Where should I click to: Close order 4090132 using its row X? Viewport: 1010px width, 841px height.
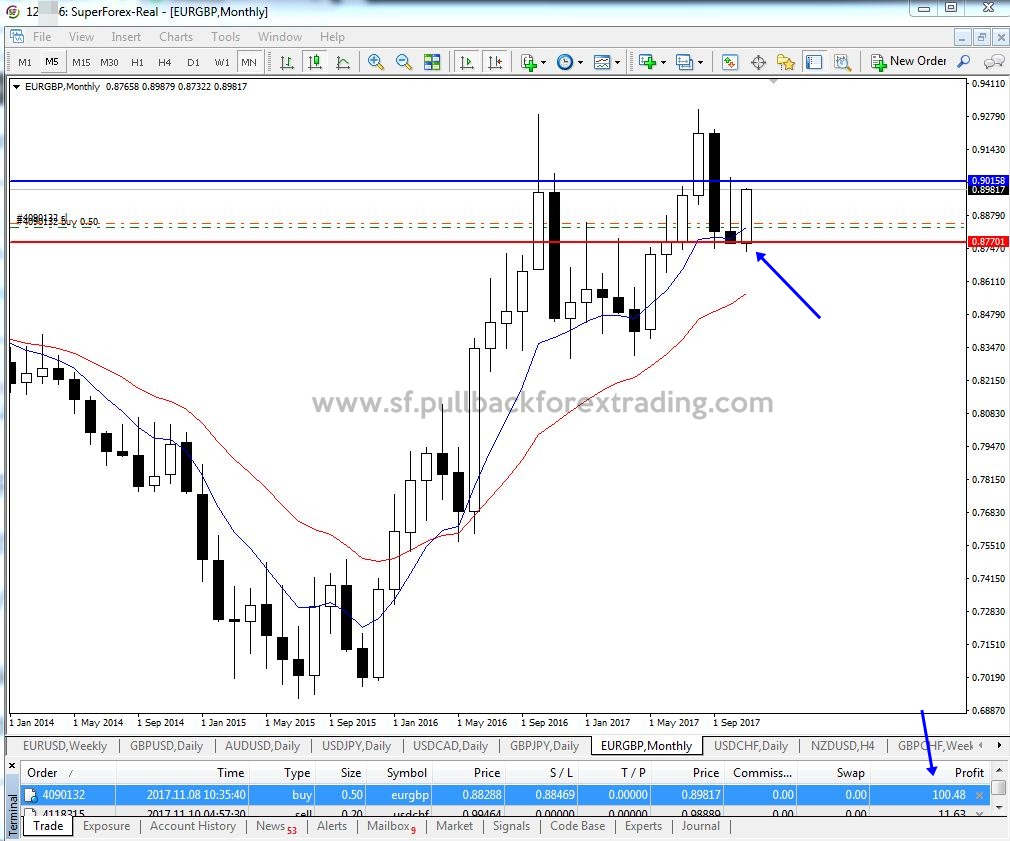pyautogui.click(x=979, y=795)
